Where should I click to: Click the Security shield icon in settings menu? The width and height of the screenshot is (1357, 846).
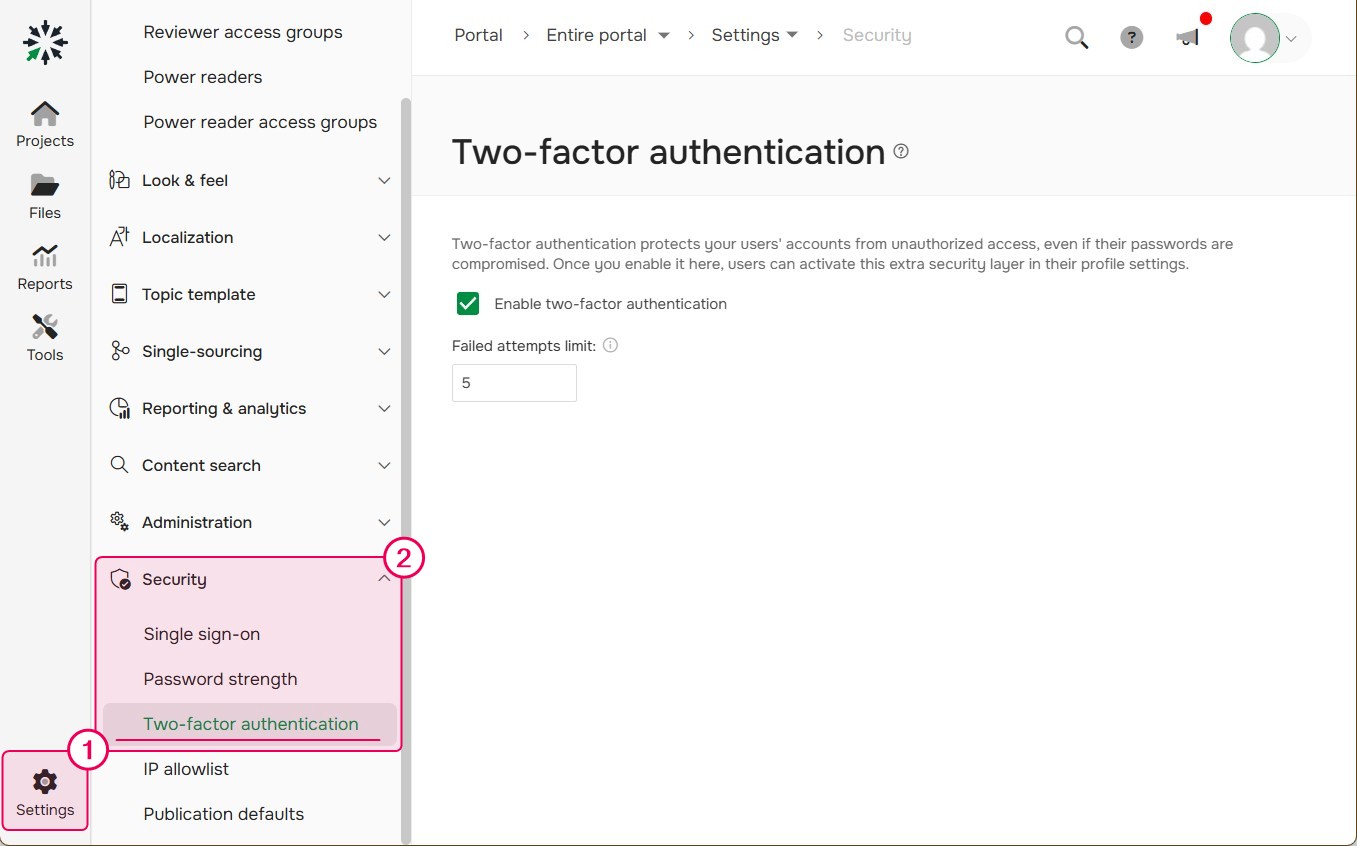tap(120, 578)
